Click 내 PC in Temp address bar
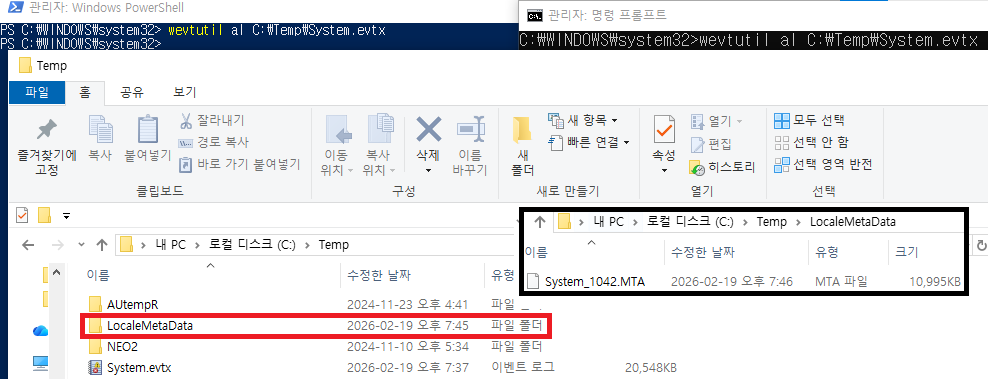This screenshot has height=379, width=988. point(171,245)
